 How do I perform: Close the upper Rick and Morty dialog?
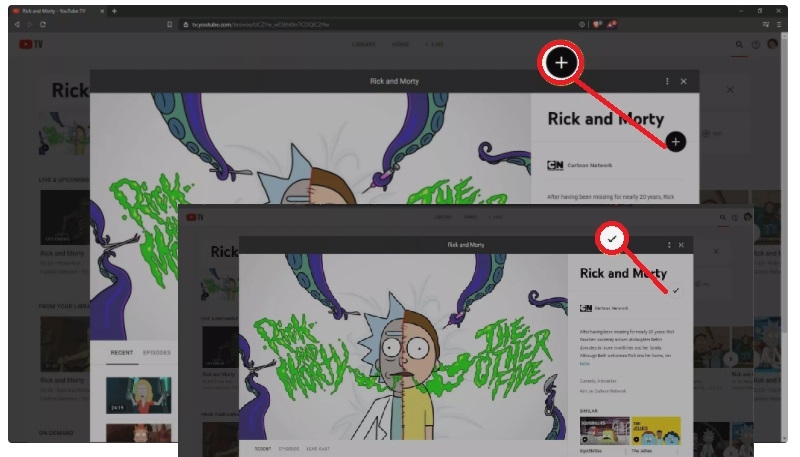click(683, 81)
